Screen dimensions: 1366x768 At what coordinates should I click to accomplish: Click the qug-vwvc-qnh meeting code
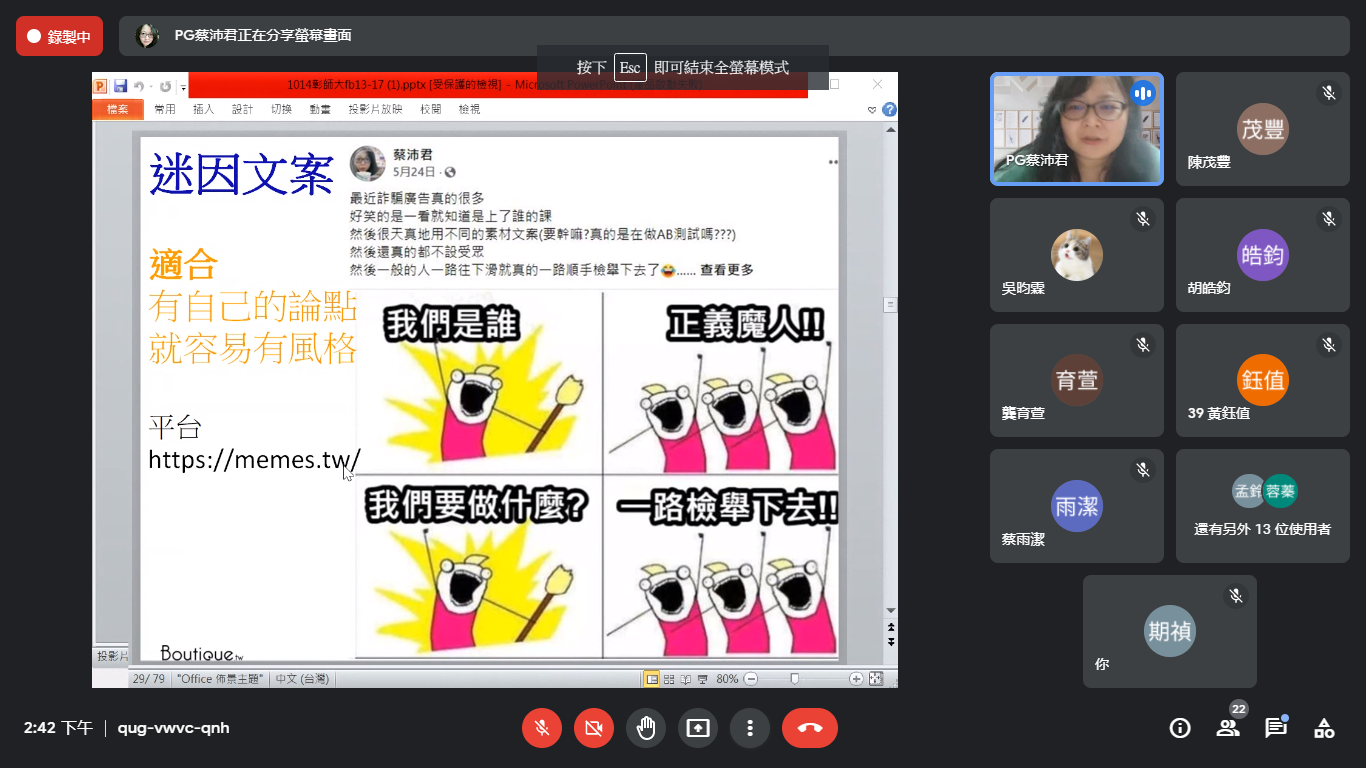click(173, 728)
